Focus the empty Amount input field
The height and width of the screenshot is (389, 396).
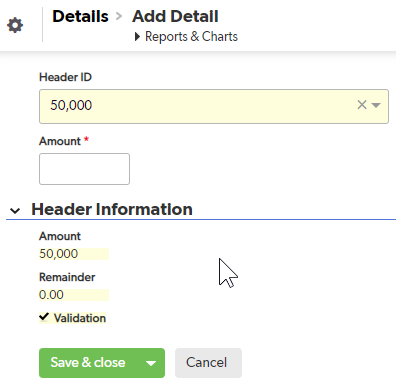tap(84, 169)
